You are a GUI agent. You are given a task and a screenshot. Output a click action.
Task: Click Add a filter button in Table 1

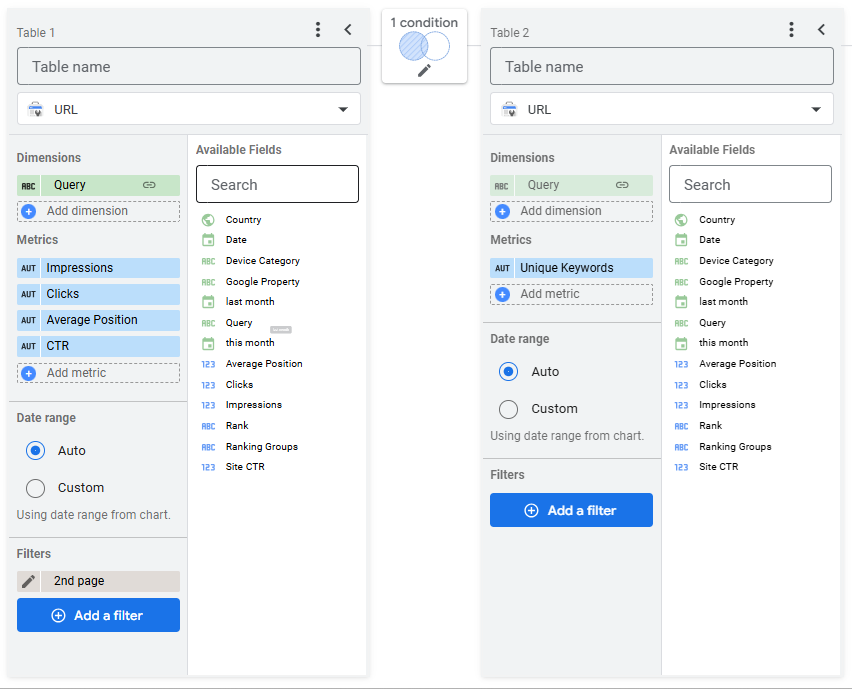(98, 615)
